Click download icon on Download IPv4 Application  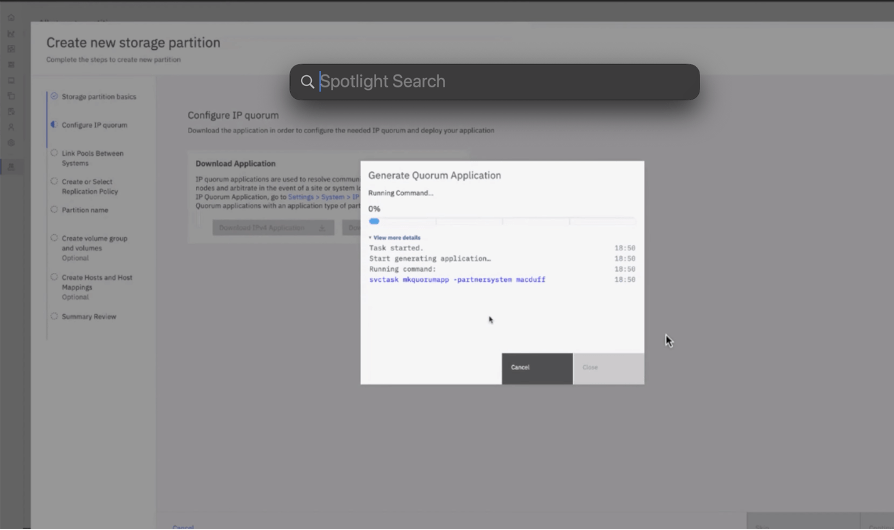click(322, 228)
